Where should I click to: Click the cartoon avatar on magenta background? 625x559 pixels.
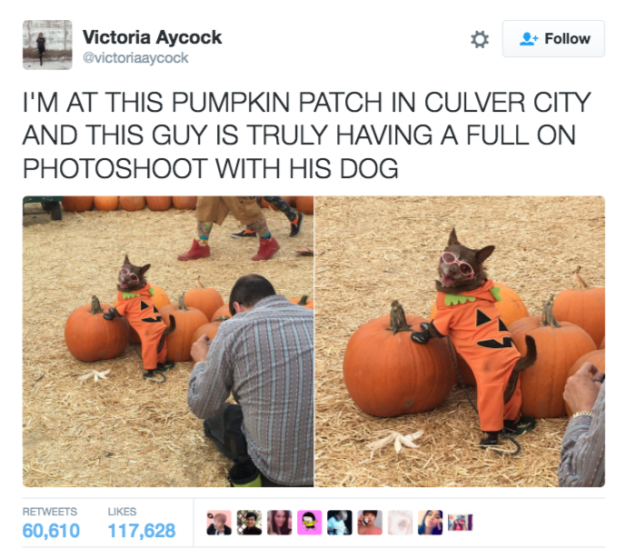coord(309,523)
